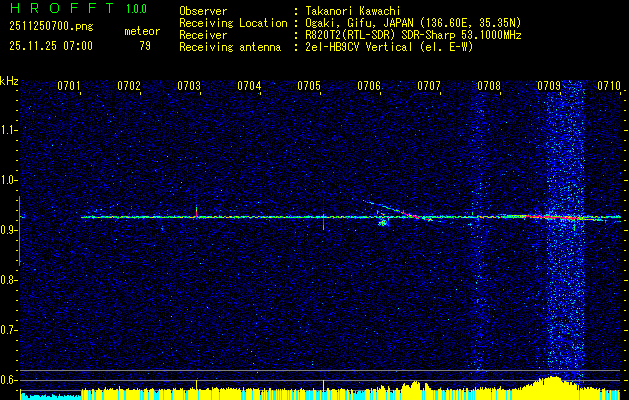This screenshot has height=400, width=629.
Task: Click the Receiver label
Action: coord(203,35)
